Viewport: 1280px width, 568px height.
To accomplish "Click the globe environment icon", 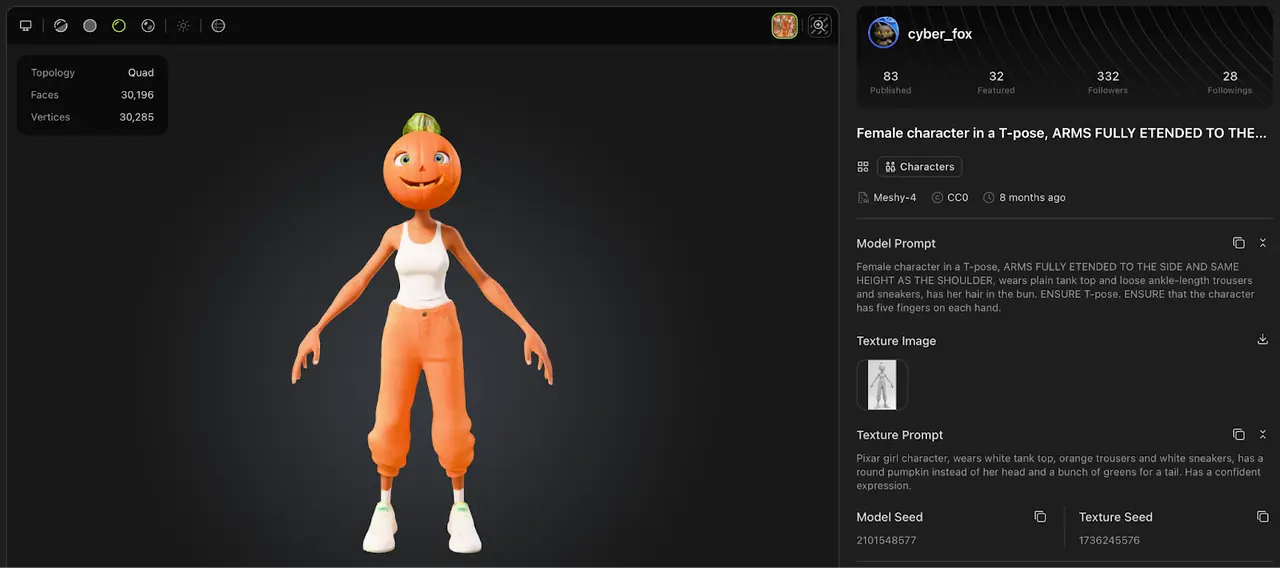I will [x=218, y=26].
